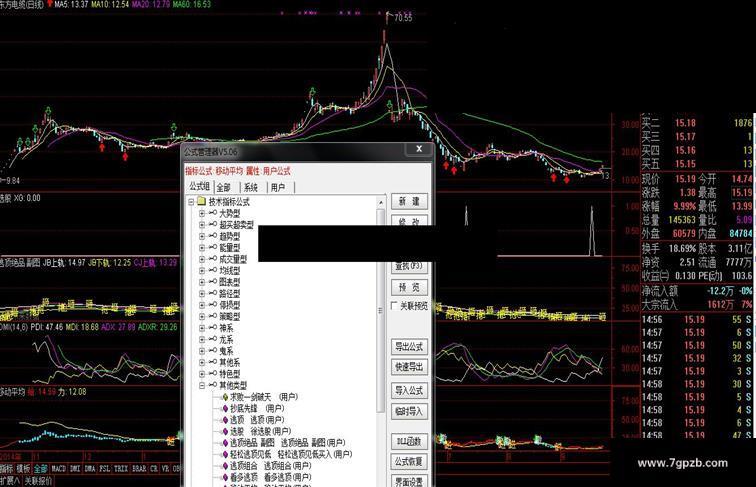
Task: Expand the 超买超卖型 category
Action: point(202,225)
